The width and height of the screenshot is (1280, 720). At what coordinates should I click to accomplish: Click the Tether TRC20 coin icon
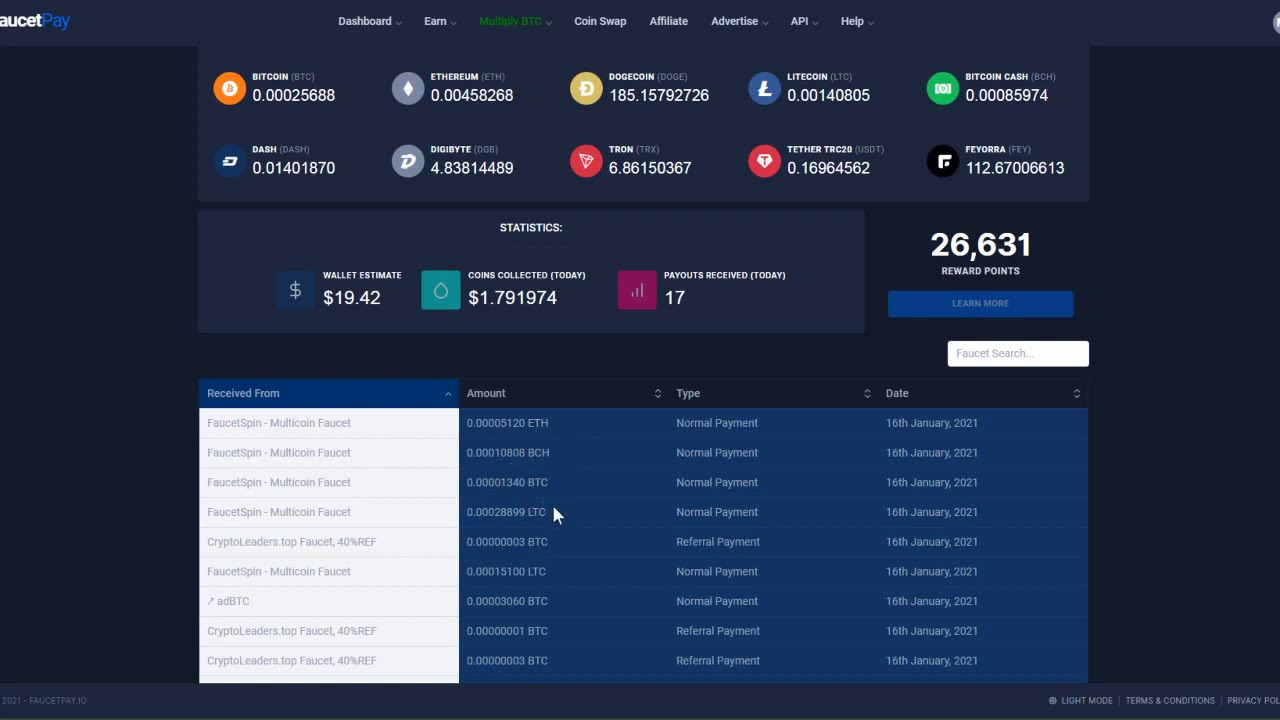[764, 161]
